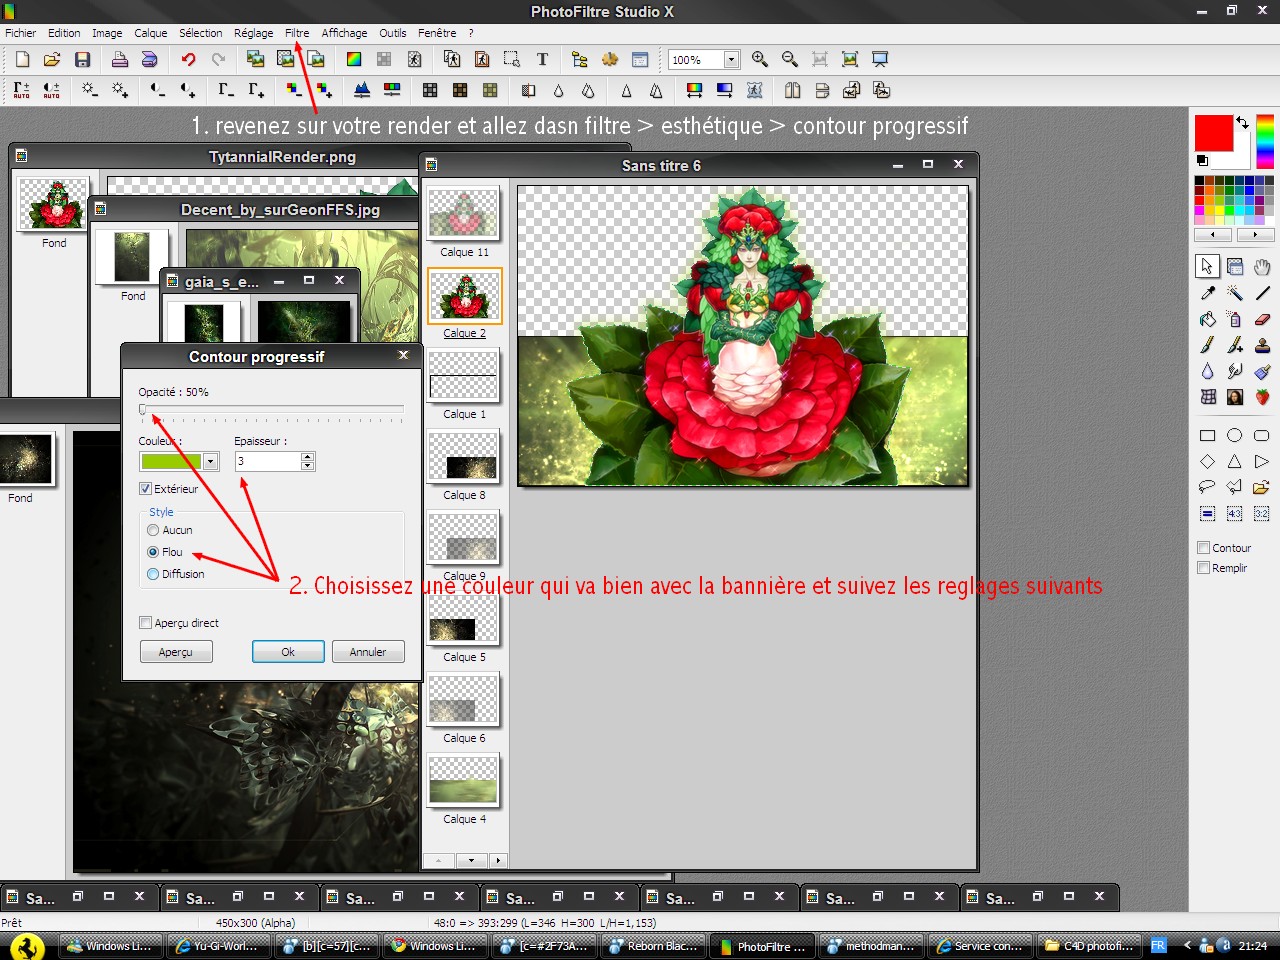
Task: Select the Calque 4 layer thumbnail
Action: [x=463, y=780]
